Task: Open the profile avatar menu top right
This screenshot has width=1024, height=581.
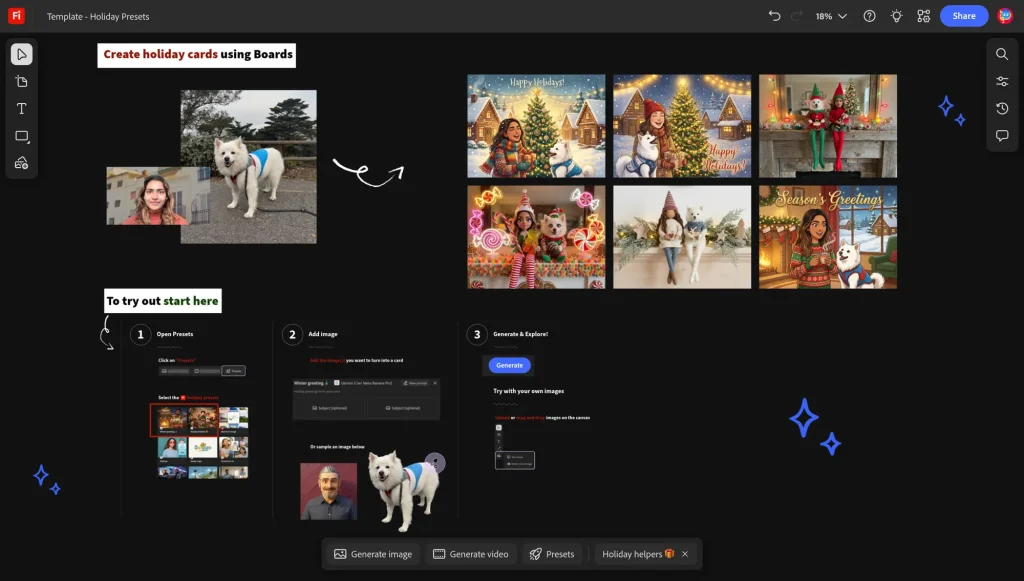Action: click(x=1006, y=16)
